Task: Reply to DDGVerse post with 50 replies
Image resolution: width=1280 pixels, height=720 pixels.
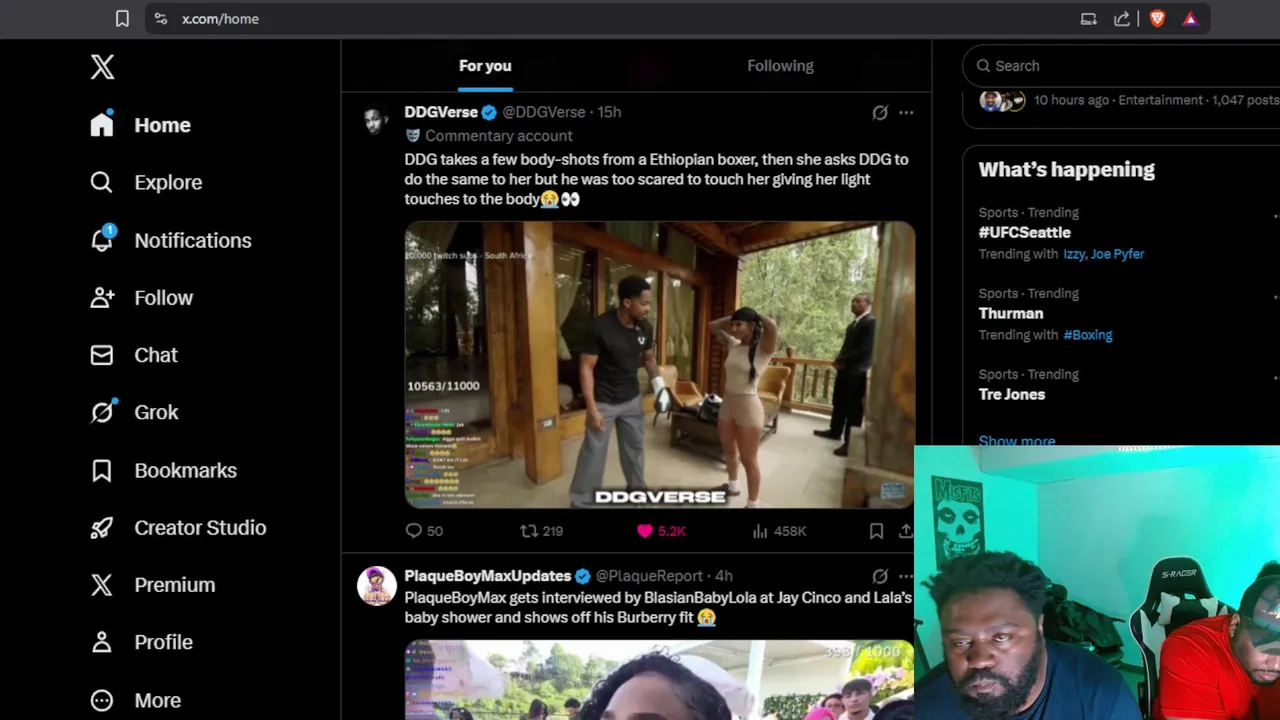Action: pos(424,531)
